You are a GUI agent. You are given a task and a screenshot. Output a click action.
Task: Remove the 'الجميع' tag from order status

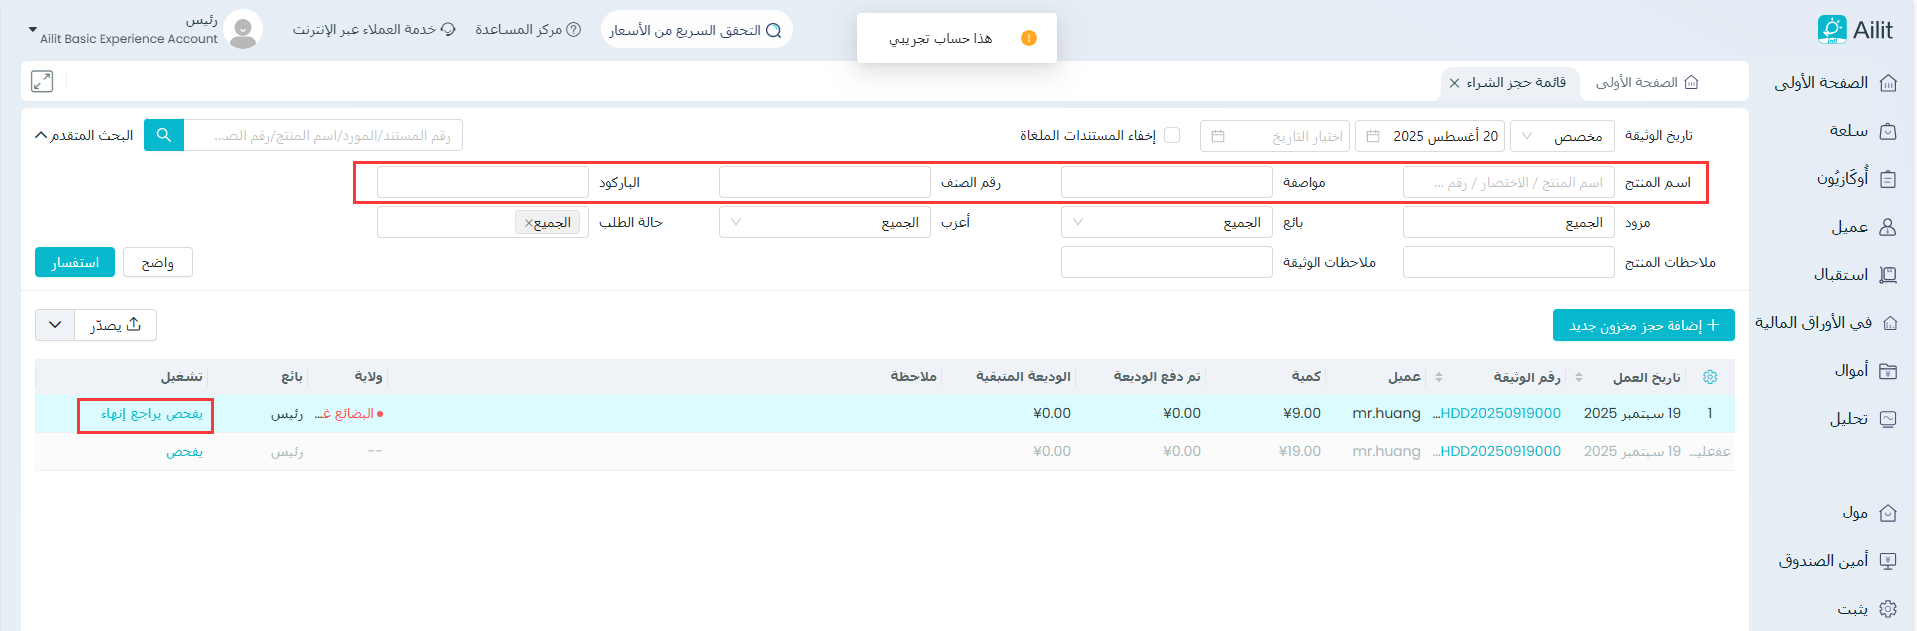click(529, 223)
